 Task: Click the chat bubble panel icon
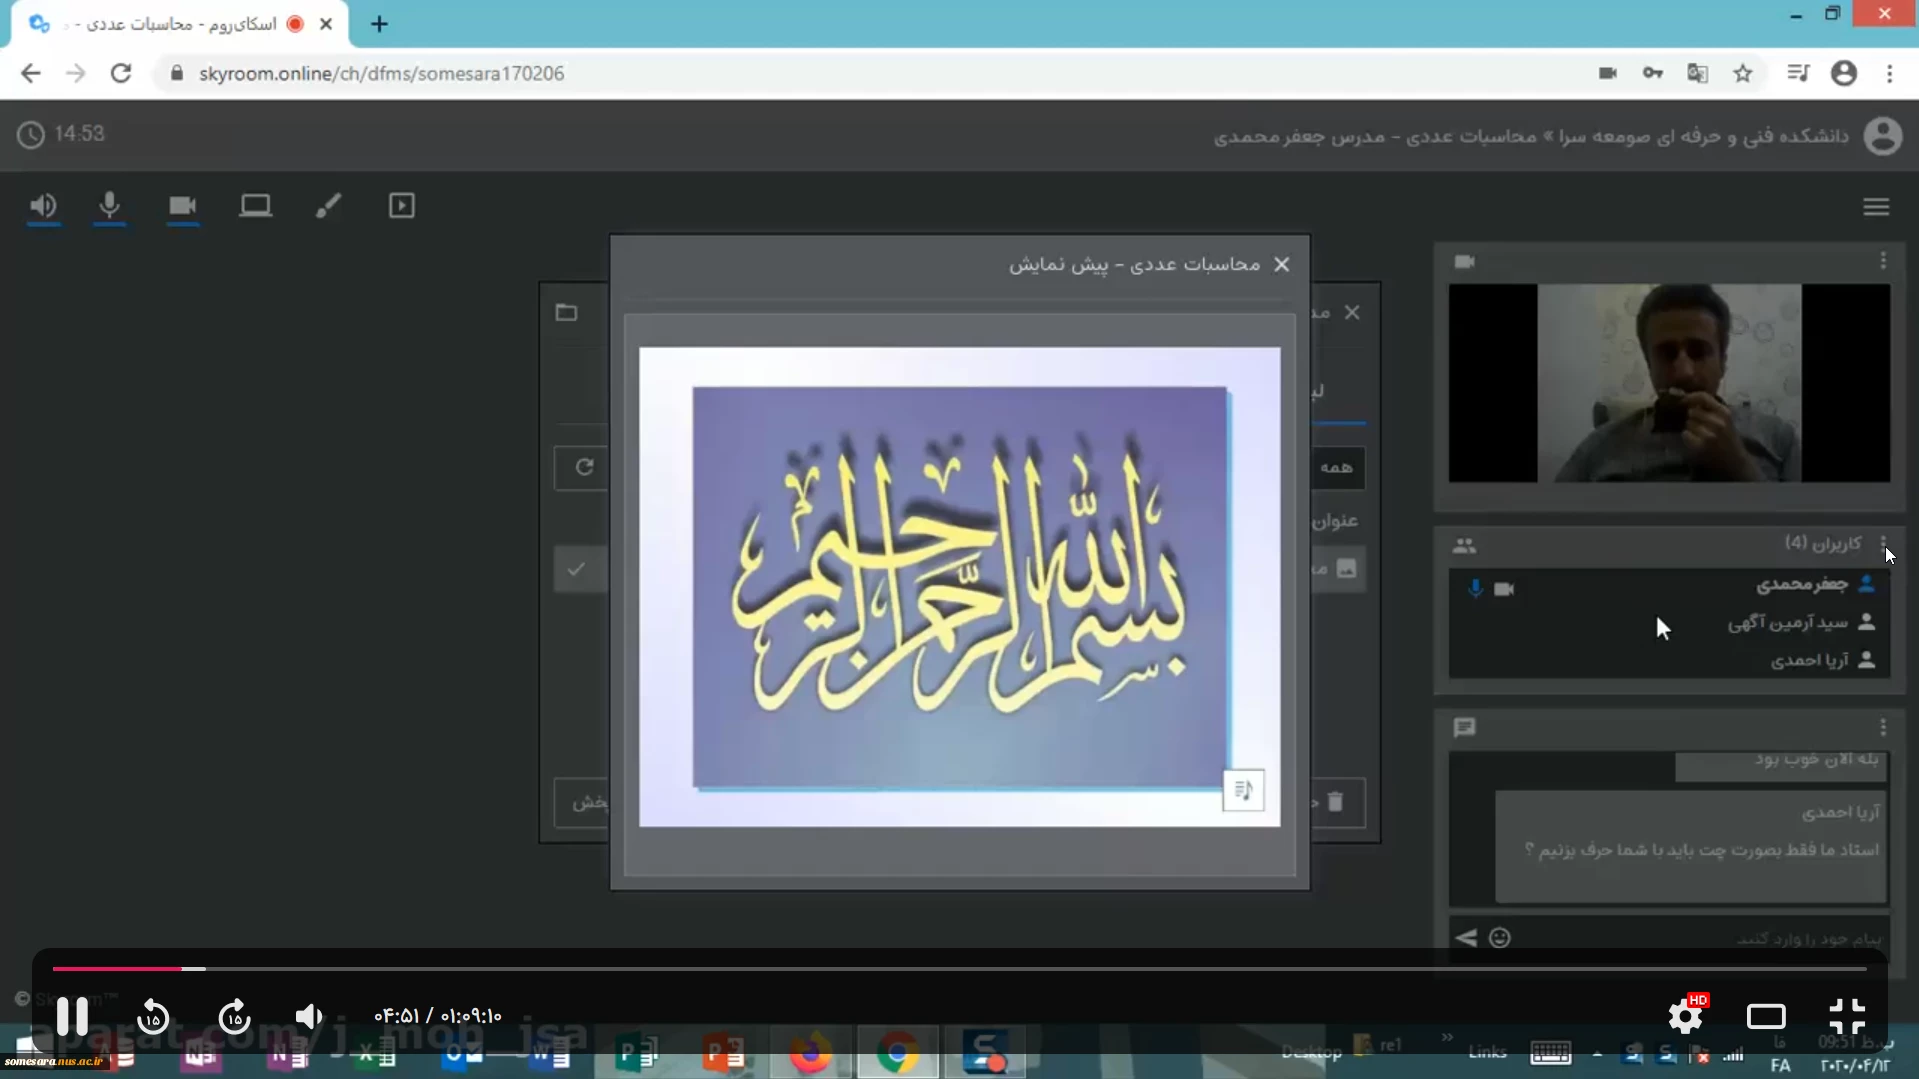pyautogui.click(x=1465, y=728)
